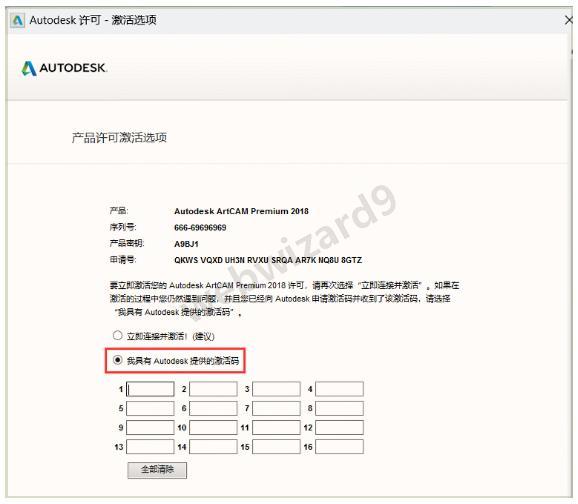
Task: Focus activation code field 16
Action: click(340, 447)
